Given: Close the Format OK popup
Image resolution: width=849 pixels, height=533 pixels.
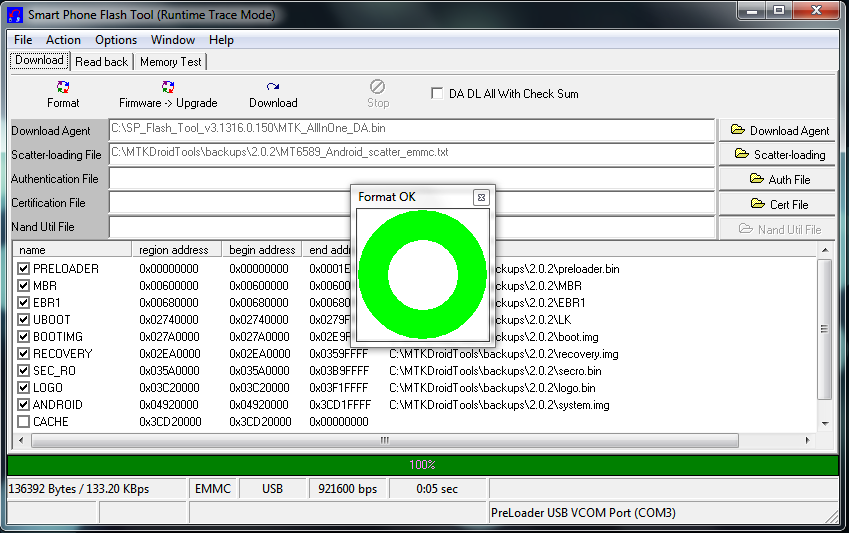Looking at the screenshot, I should [x=481, y=198].
